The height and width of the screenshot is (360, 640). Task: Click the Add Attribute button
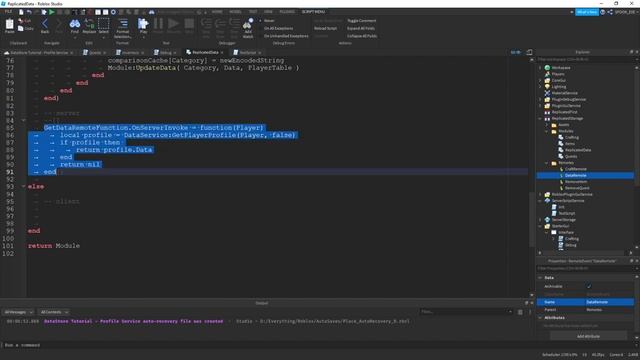click(588, 336)
